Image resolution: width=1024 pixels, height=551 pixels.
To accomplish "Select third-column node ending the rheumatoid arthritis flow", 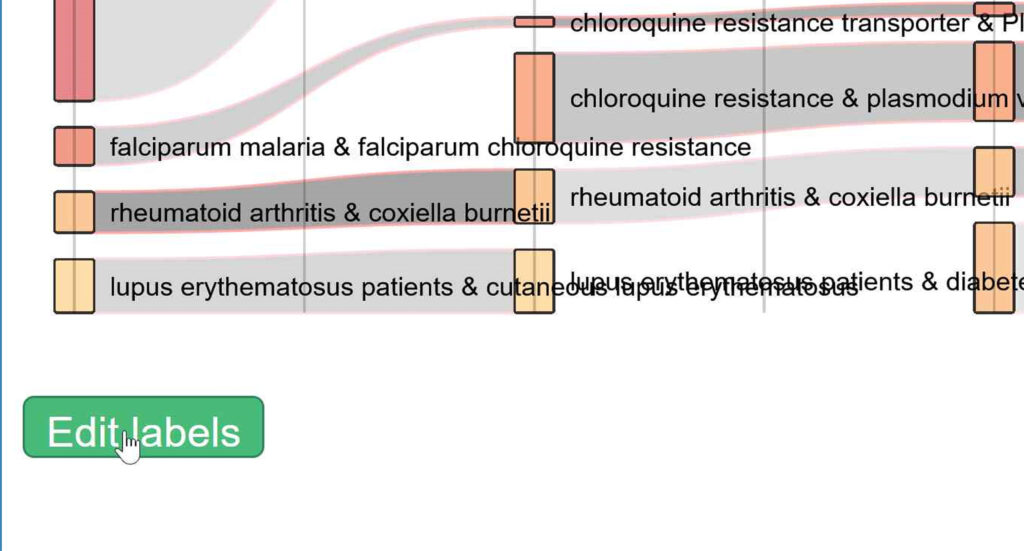I will (994, 172).
